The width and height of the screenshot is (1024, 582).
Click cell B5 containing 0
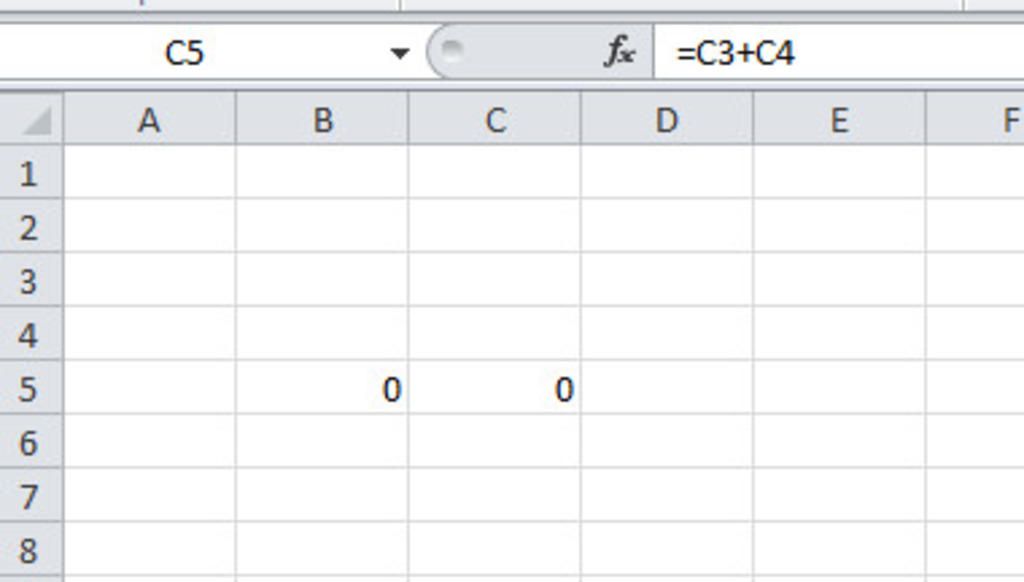[322, 389]
